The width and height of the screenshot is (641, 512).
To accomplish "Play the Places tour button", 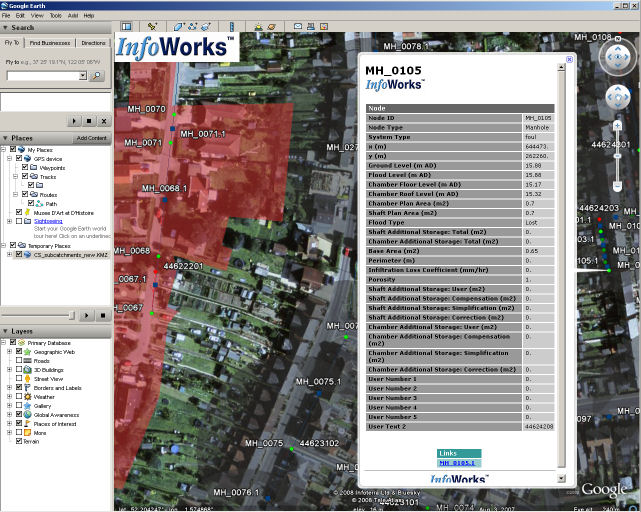I will tap(86, 315).
